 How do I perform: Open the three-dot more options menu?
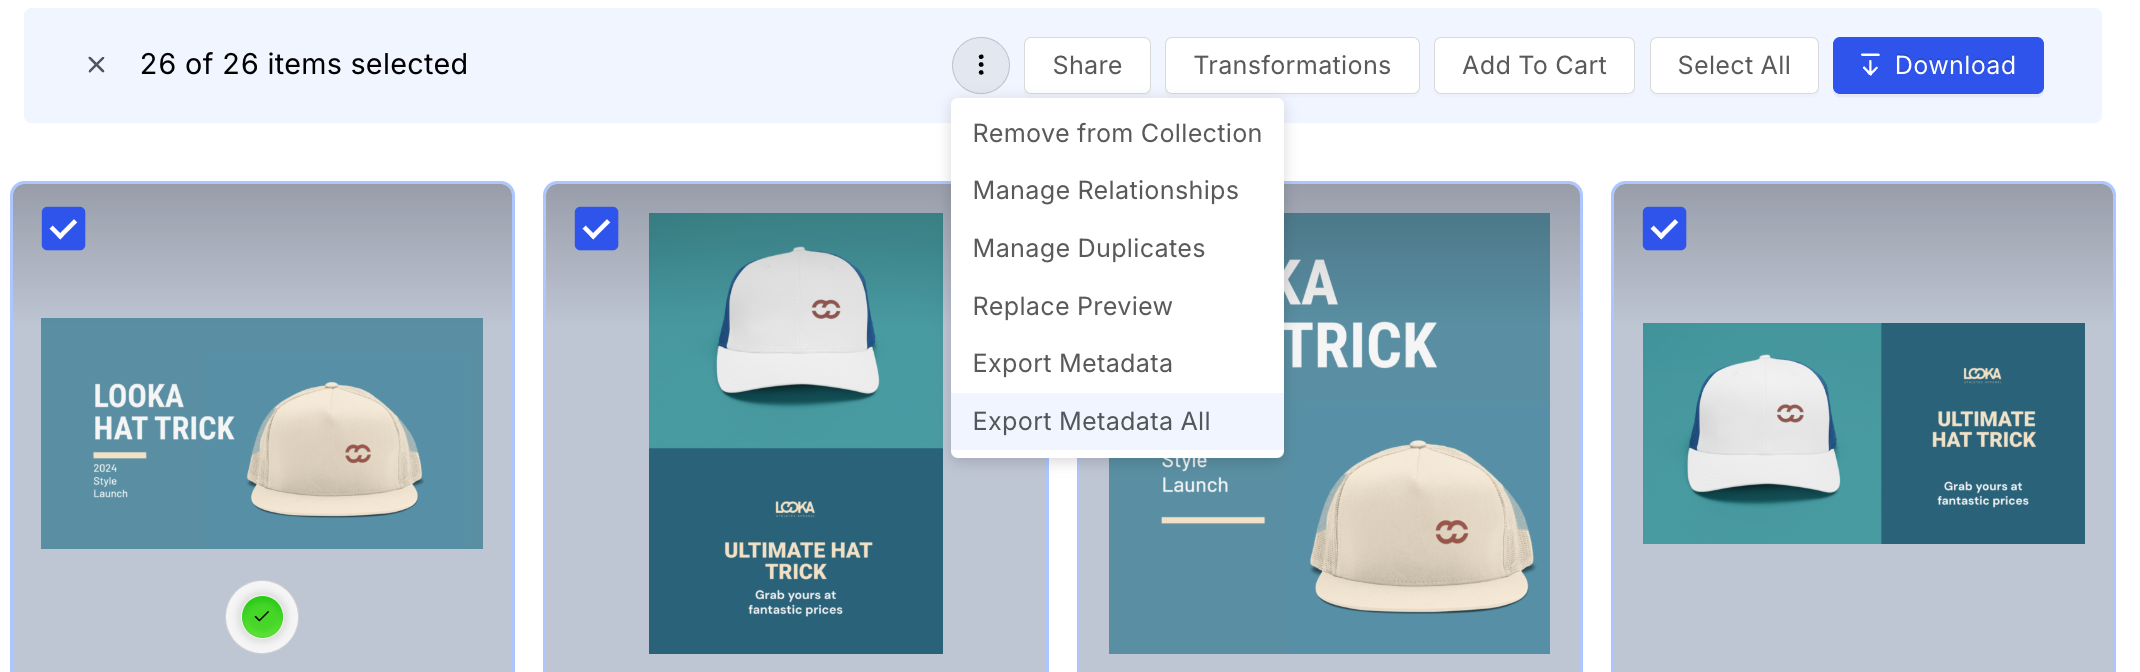click(x=980, y=65)
